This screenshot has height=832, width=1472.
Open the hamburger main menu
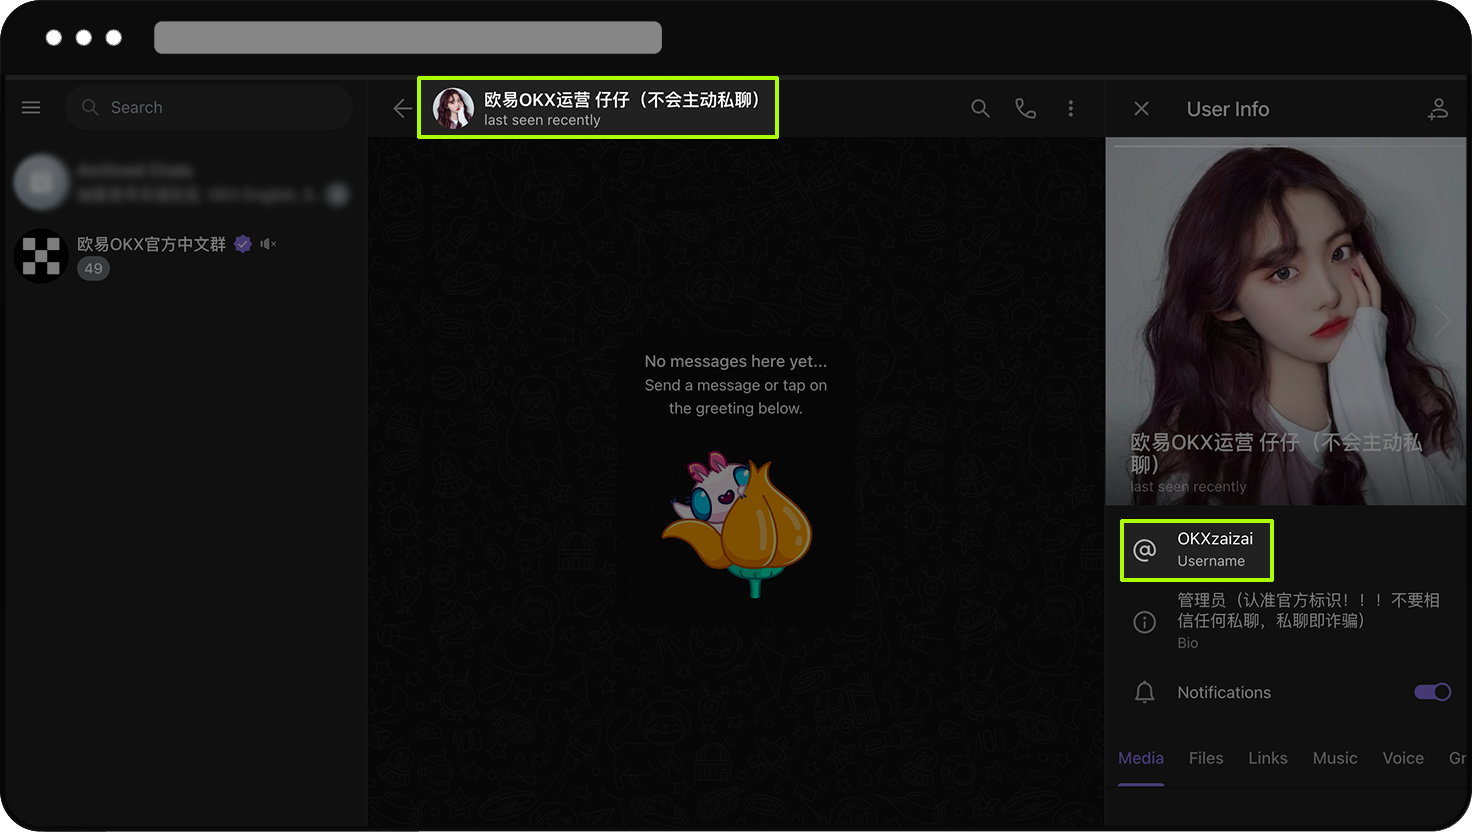(31, 108)
